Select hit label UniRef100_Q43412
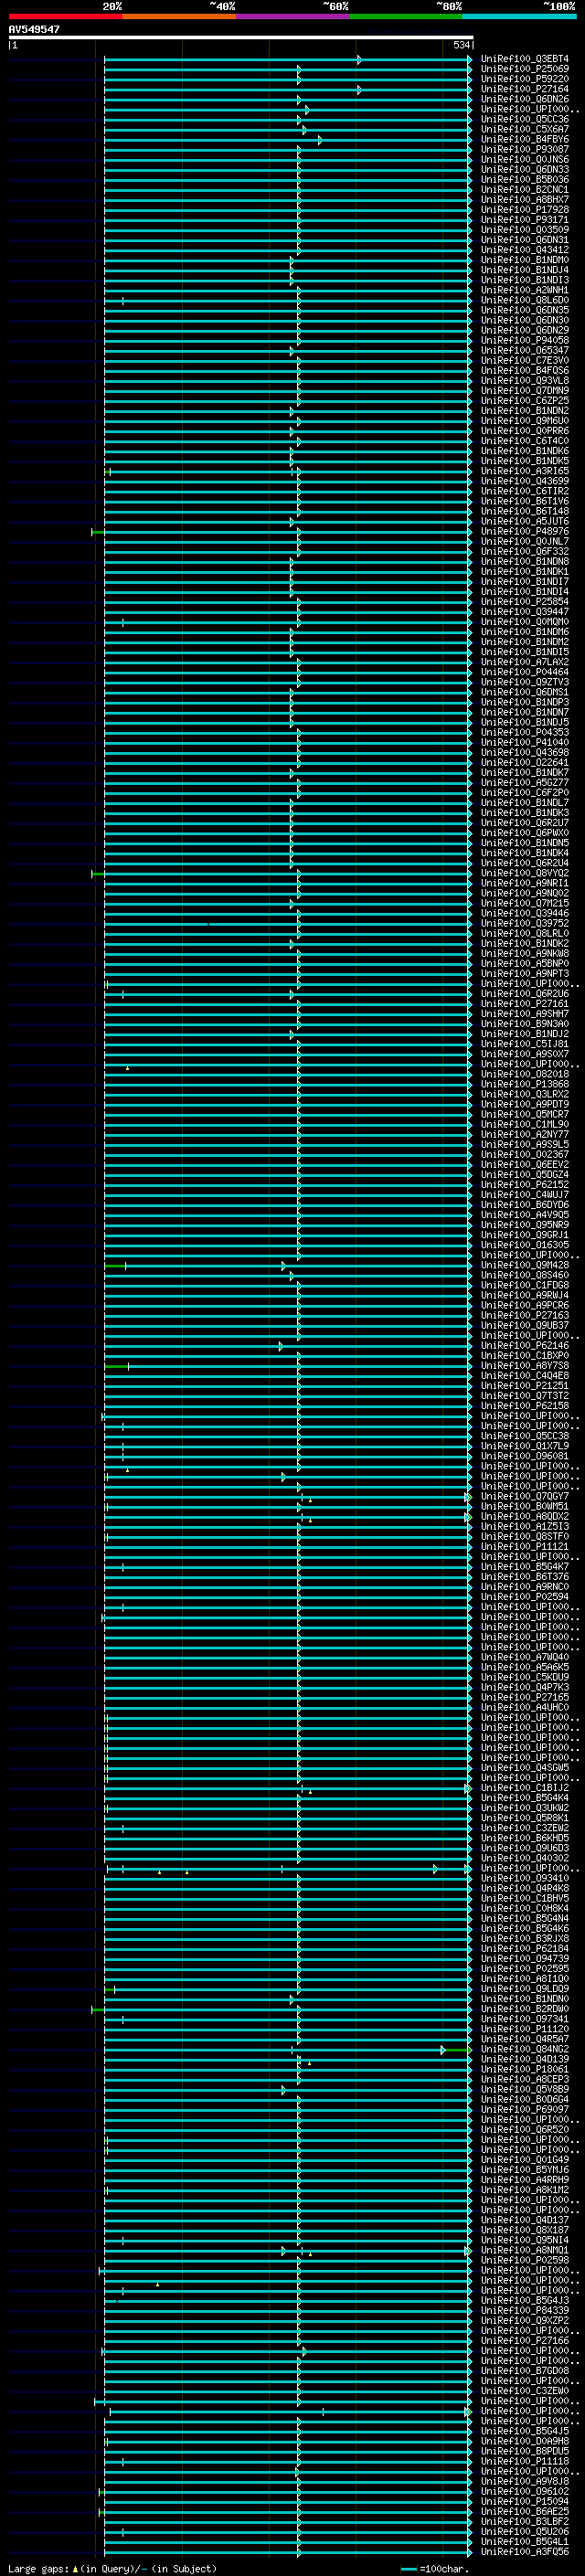The image size is (585, 2576). coord(524,250)
